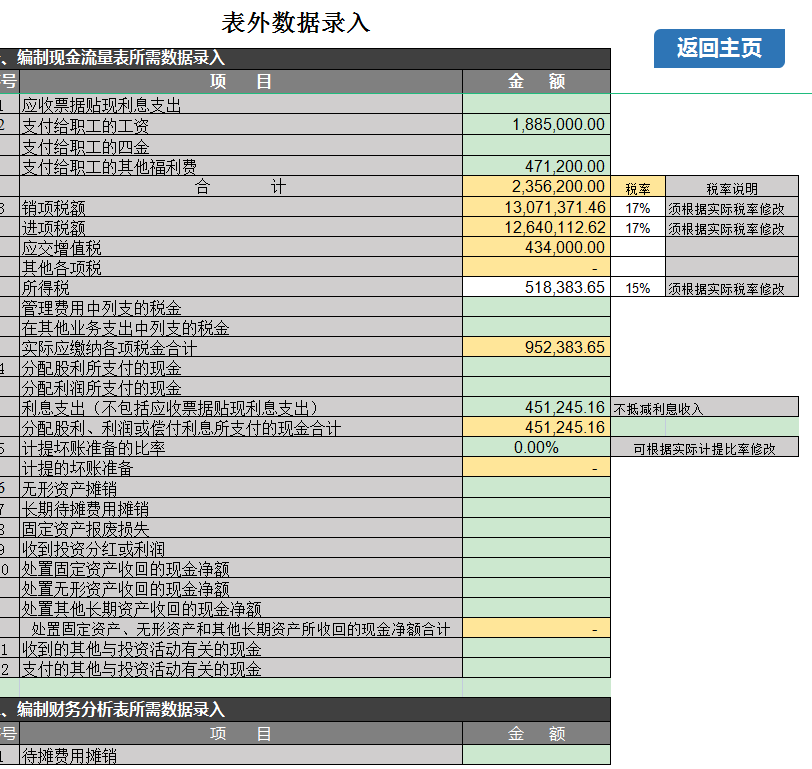Click the first 金额 column header
The height and width of the screenshot is (769, 812).
click(x=536, y=81)
